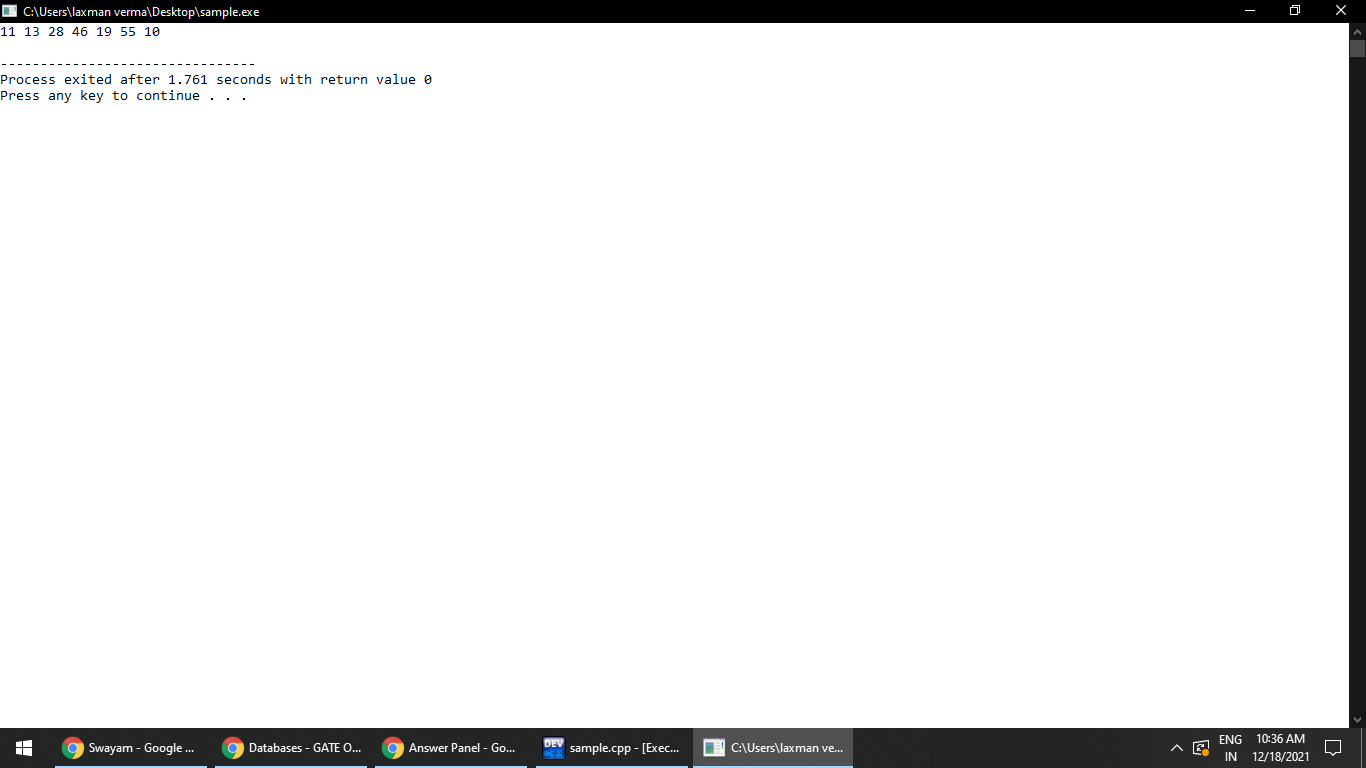The height and width of the screenshot is (768, 1366).
Task: Show hidden system tray icons
Action: tap(1176, 748)
